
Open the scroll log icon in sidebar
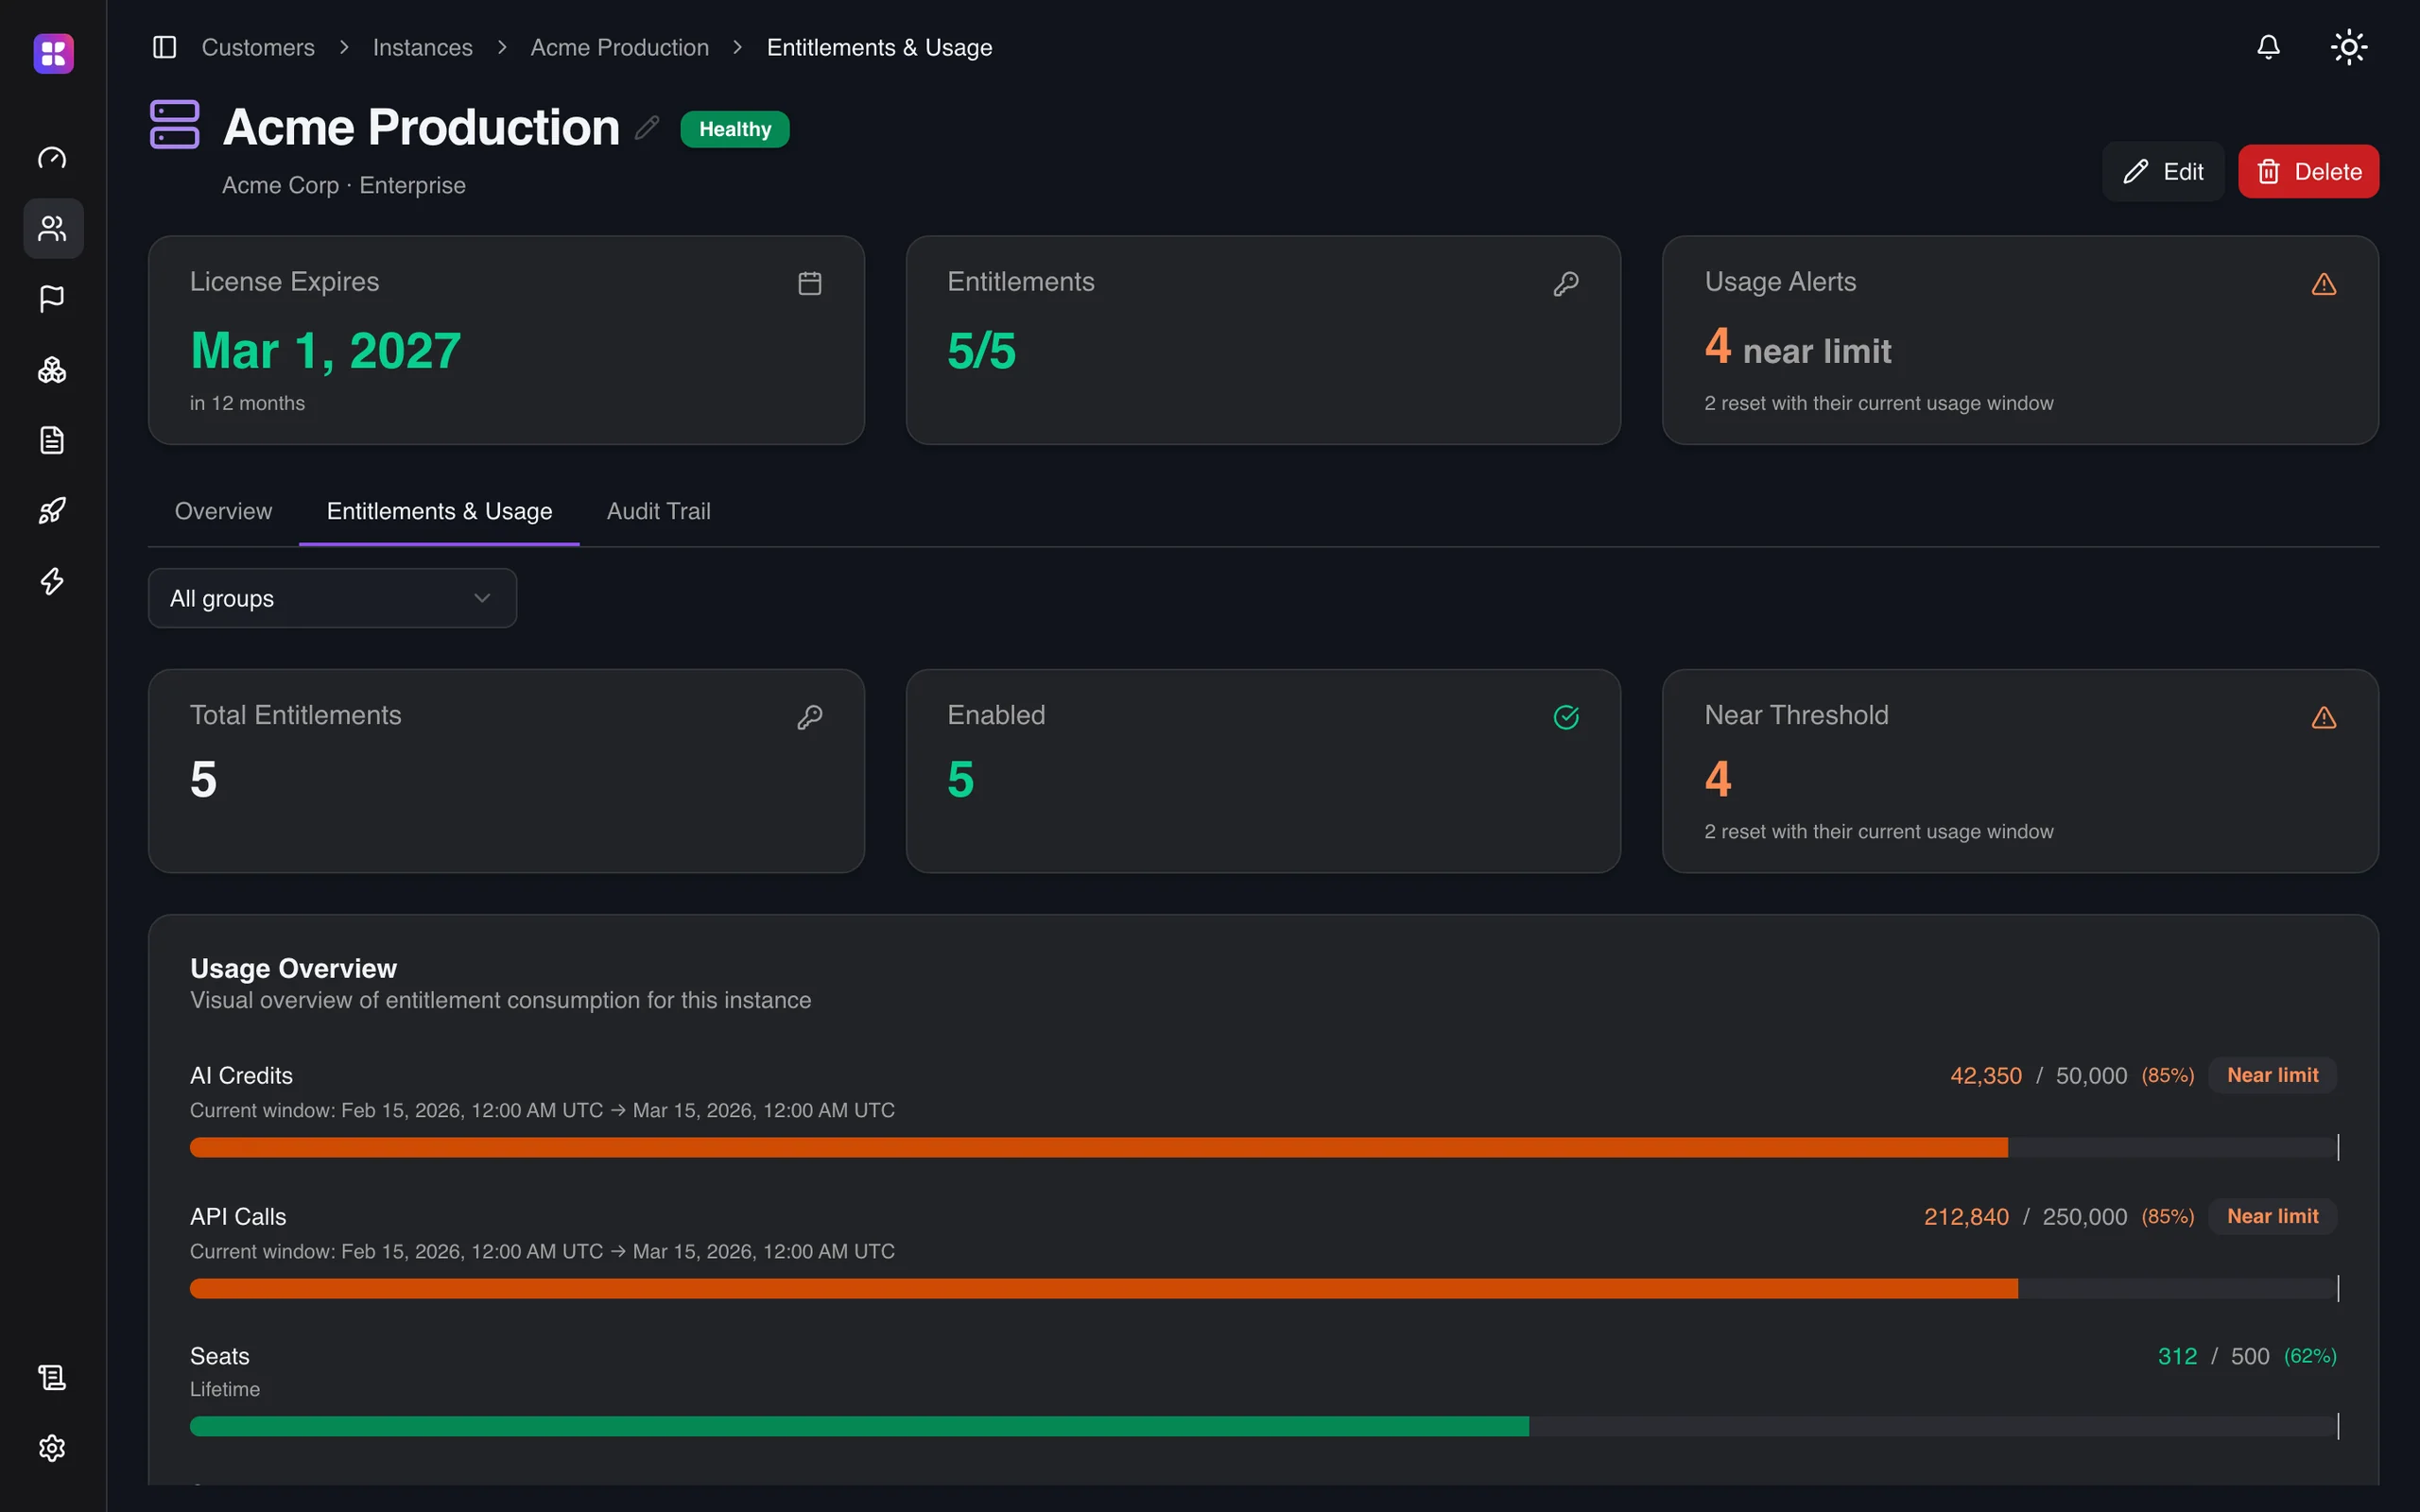pyautogui.click(x=52, y=1377)
